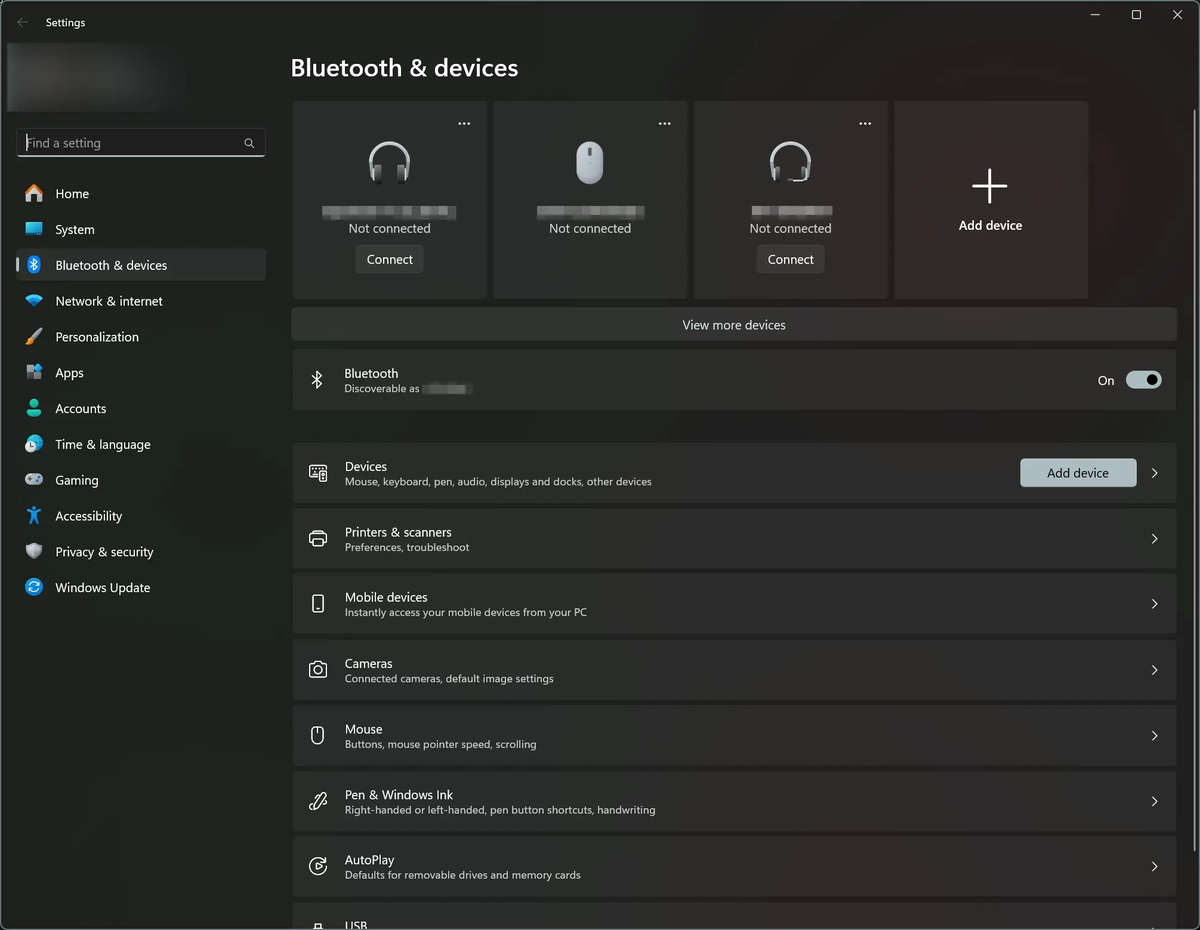
Task: Click the plus icon on Add device tile
Action: 990,187
